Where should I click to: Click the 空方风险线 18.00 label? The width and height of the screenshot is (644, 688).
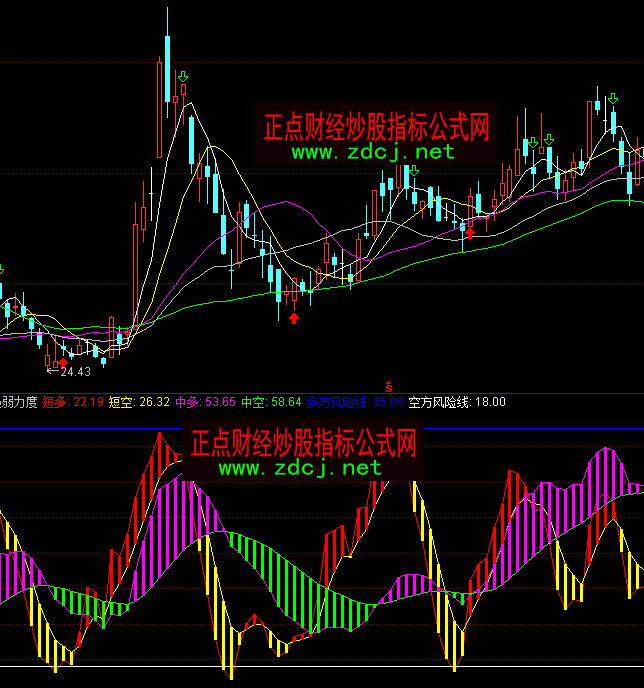[457, 402]
